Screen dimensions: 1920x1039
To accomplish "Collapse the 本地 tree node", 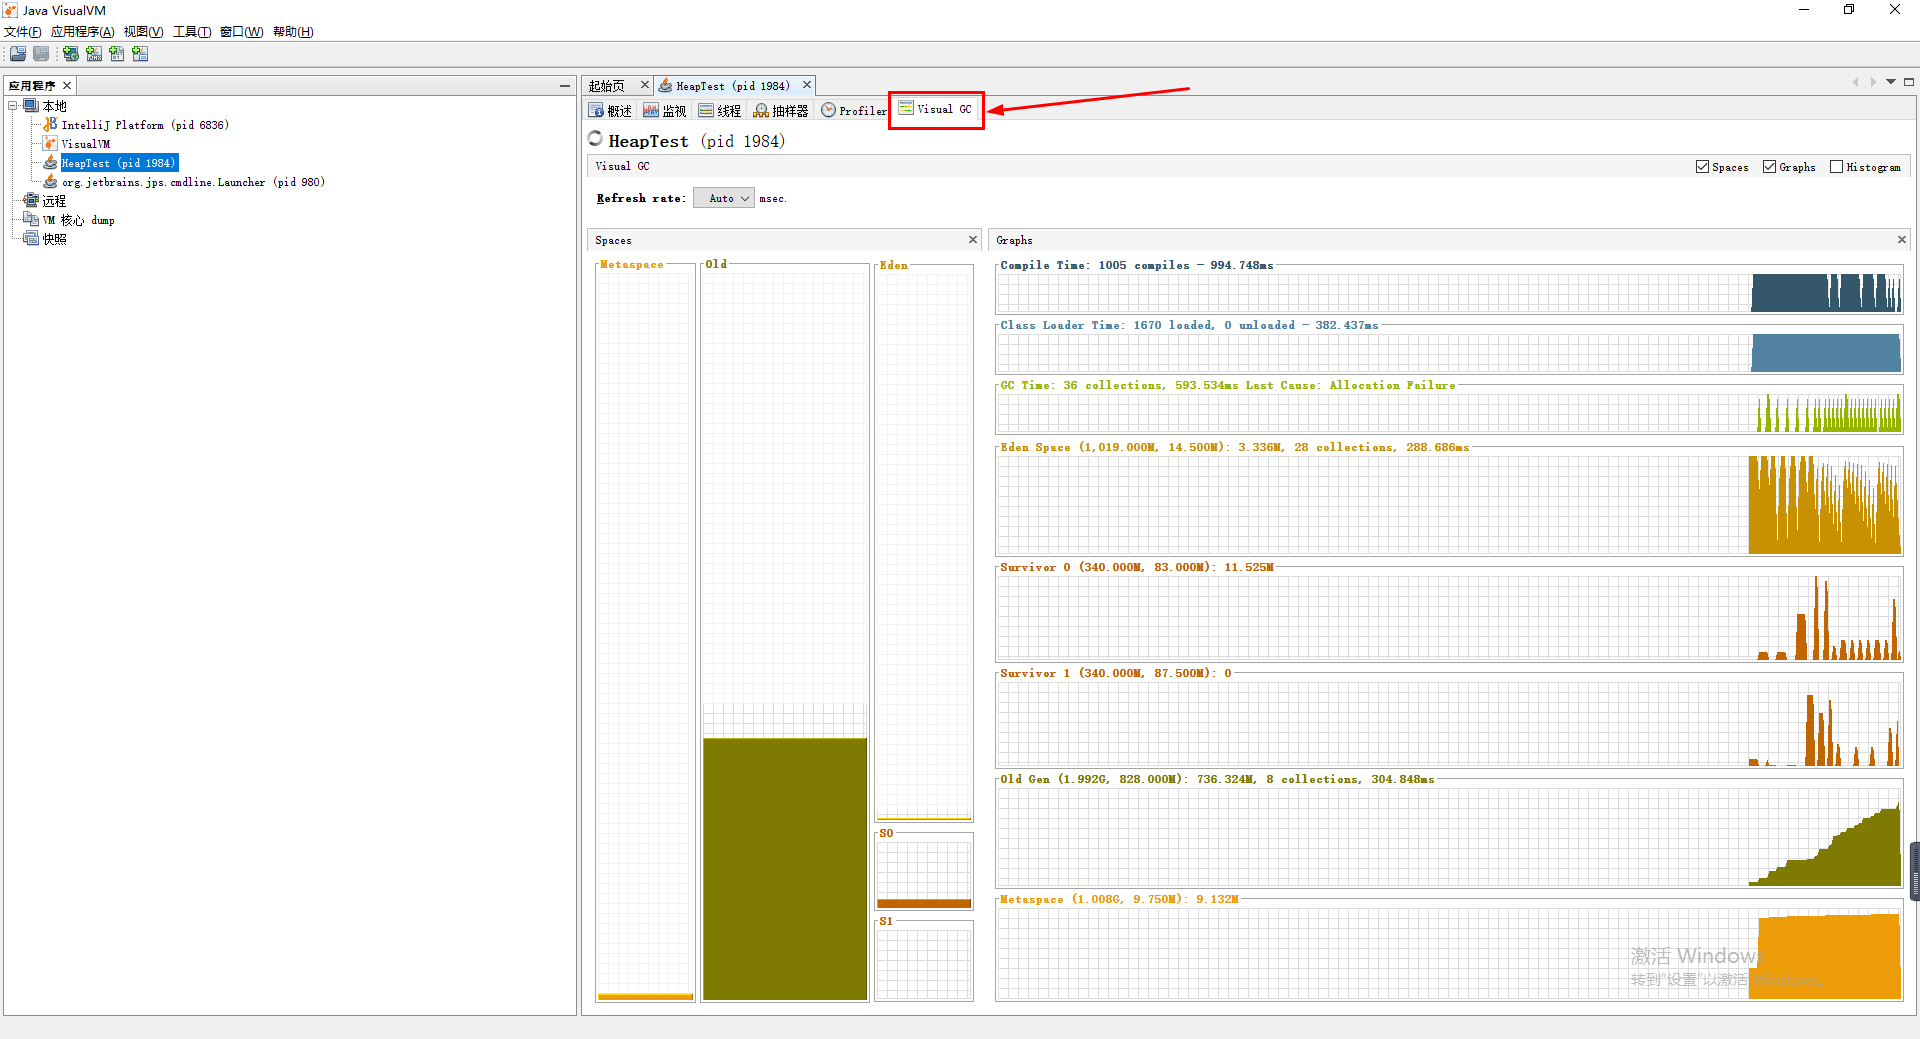I will [x=13, y=106].
